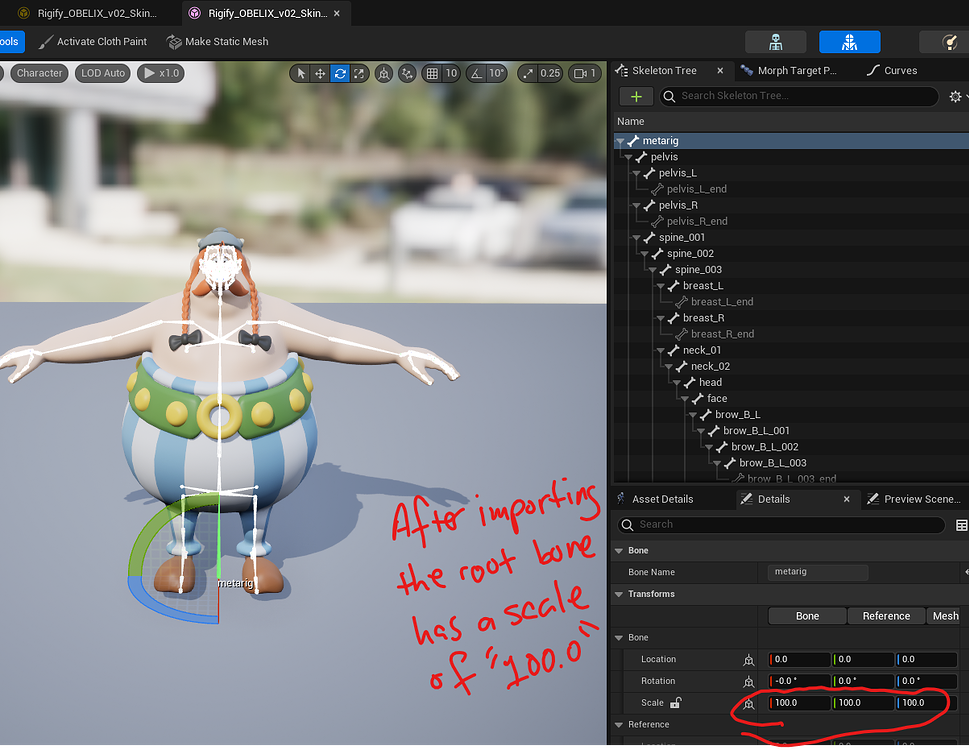Open the Skeleton Tree tab
Image resolution: width=969 pixels, height=750 pixels.
coord(664,70)
